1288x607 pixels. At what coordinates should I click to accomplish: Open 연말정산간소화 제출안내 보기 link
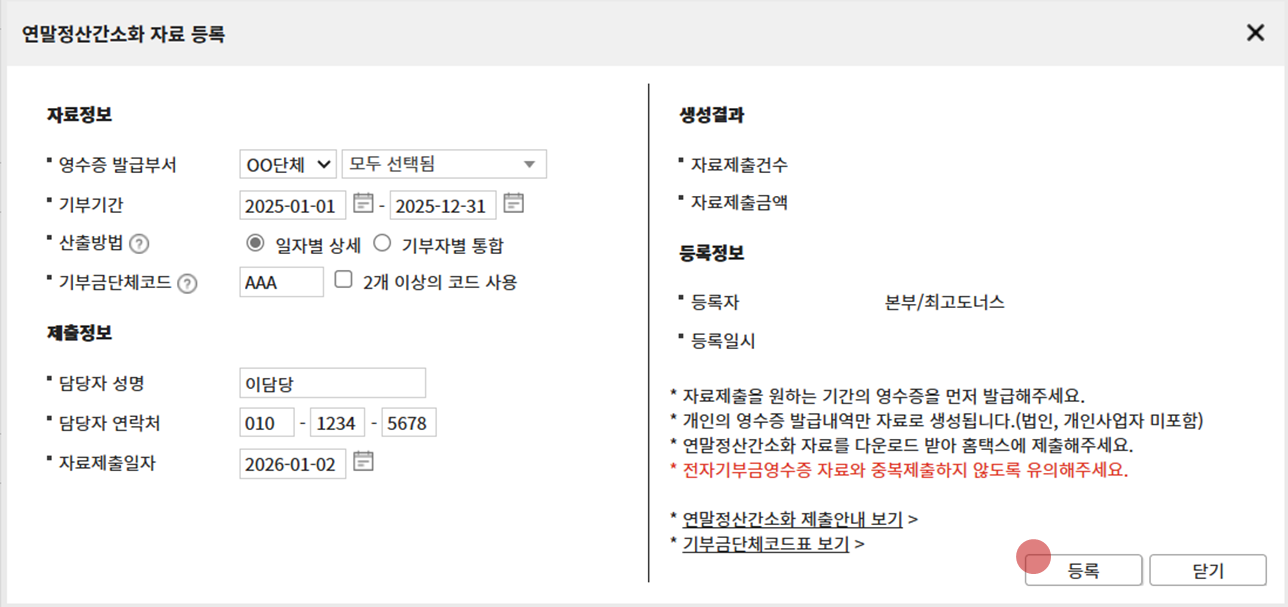pos(792,519)
